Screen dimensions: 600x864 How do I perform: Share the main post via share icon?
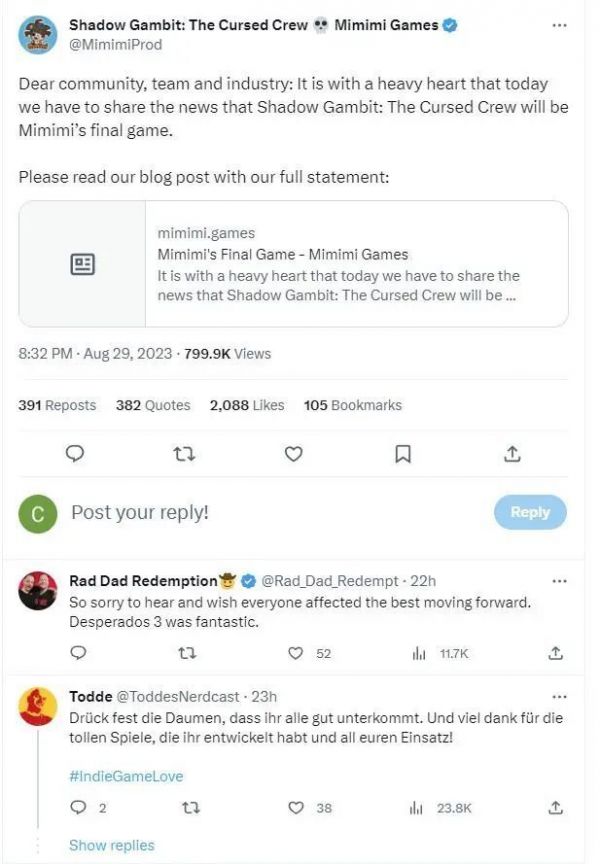click(x=512, y=454)
